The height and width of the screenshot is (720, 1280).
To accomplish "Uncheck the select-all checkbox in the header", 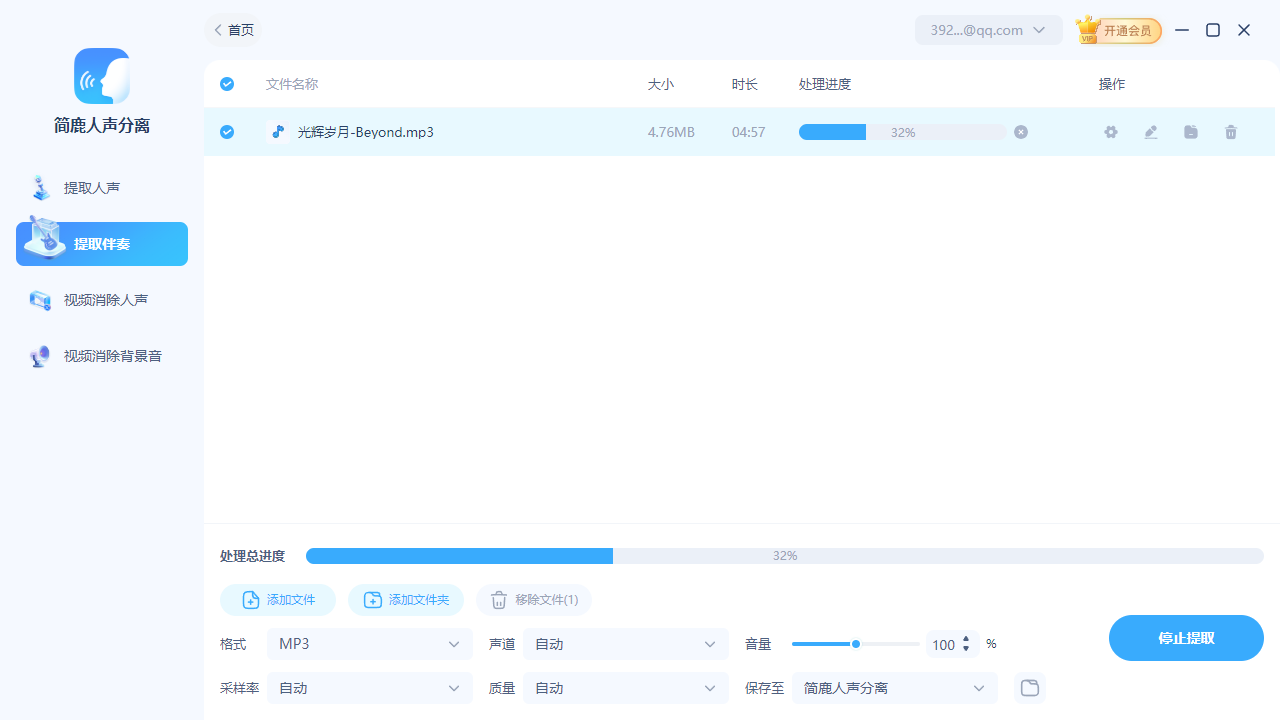I will (226, 84).
